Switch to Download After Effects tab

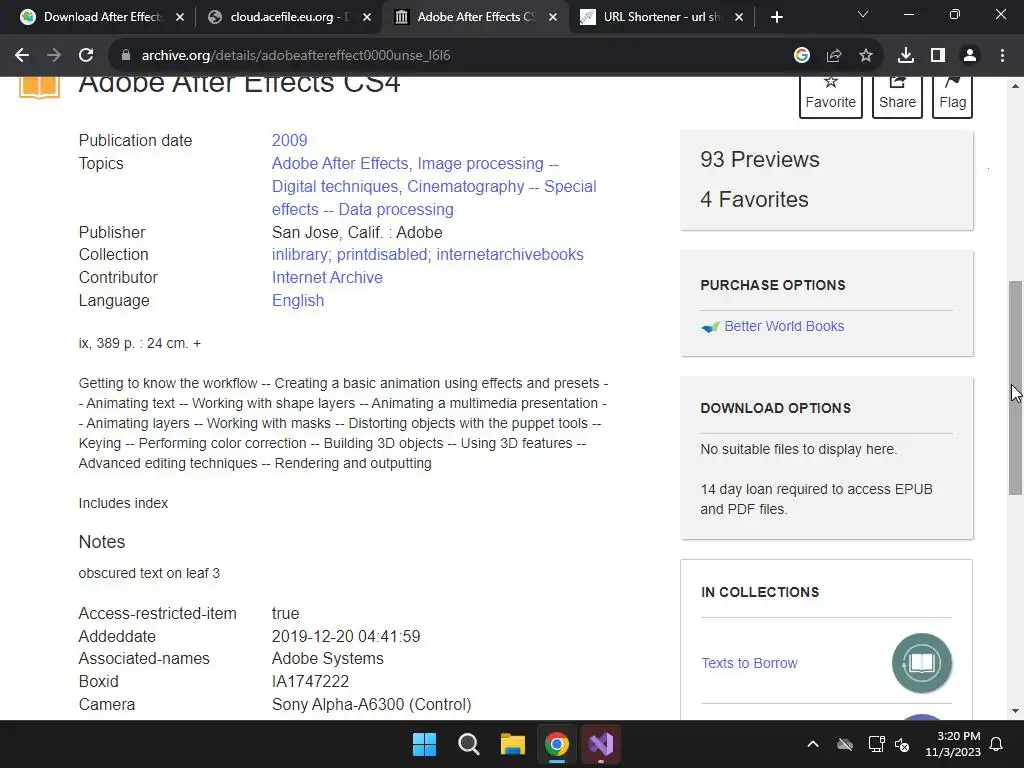click(101, 17)
